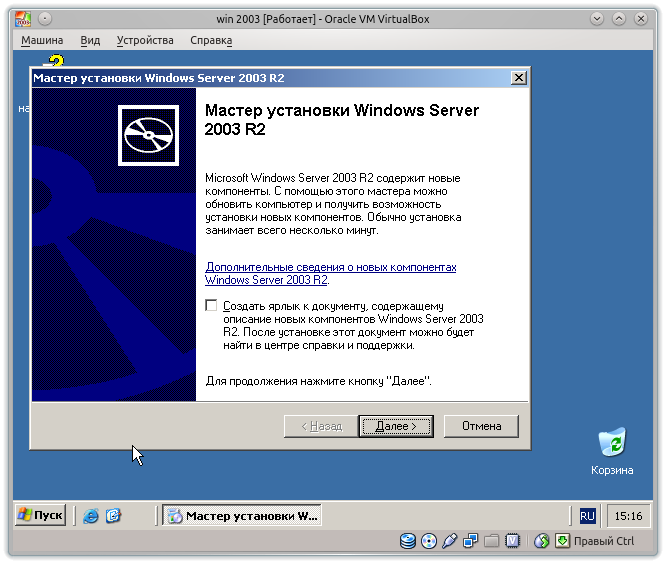Click the VirtualBox optical disc status icon

(x=429, y=541)
